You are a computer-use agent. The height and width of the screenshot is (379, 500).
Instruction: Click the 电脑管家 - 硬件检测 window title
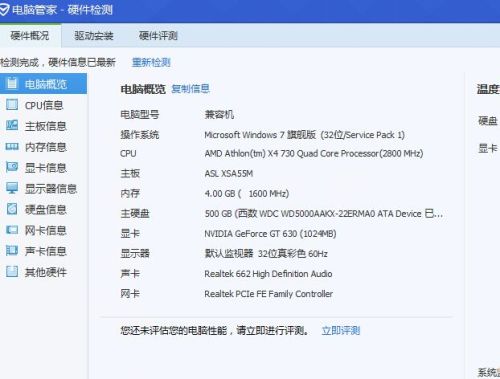[x=62, y=10]
